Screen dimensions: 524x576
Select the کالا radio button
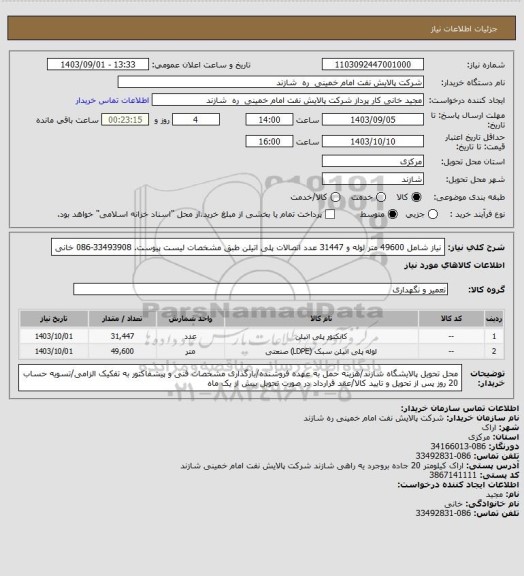pyautogui.click(x=416, y=197)
